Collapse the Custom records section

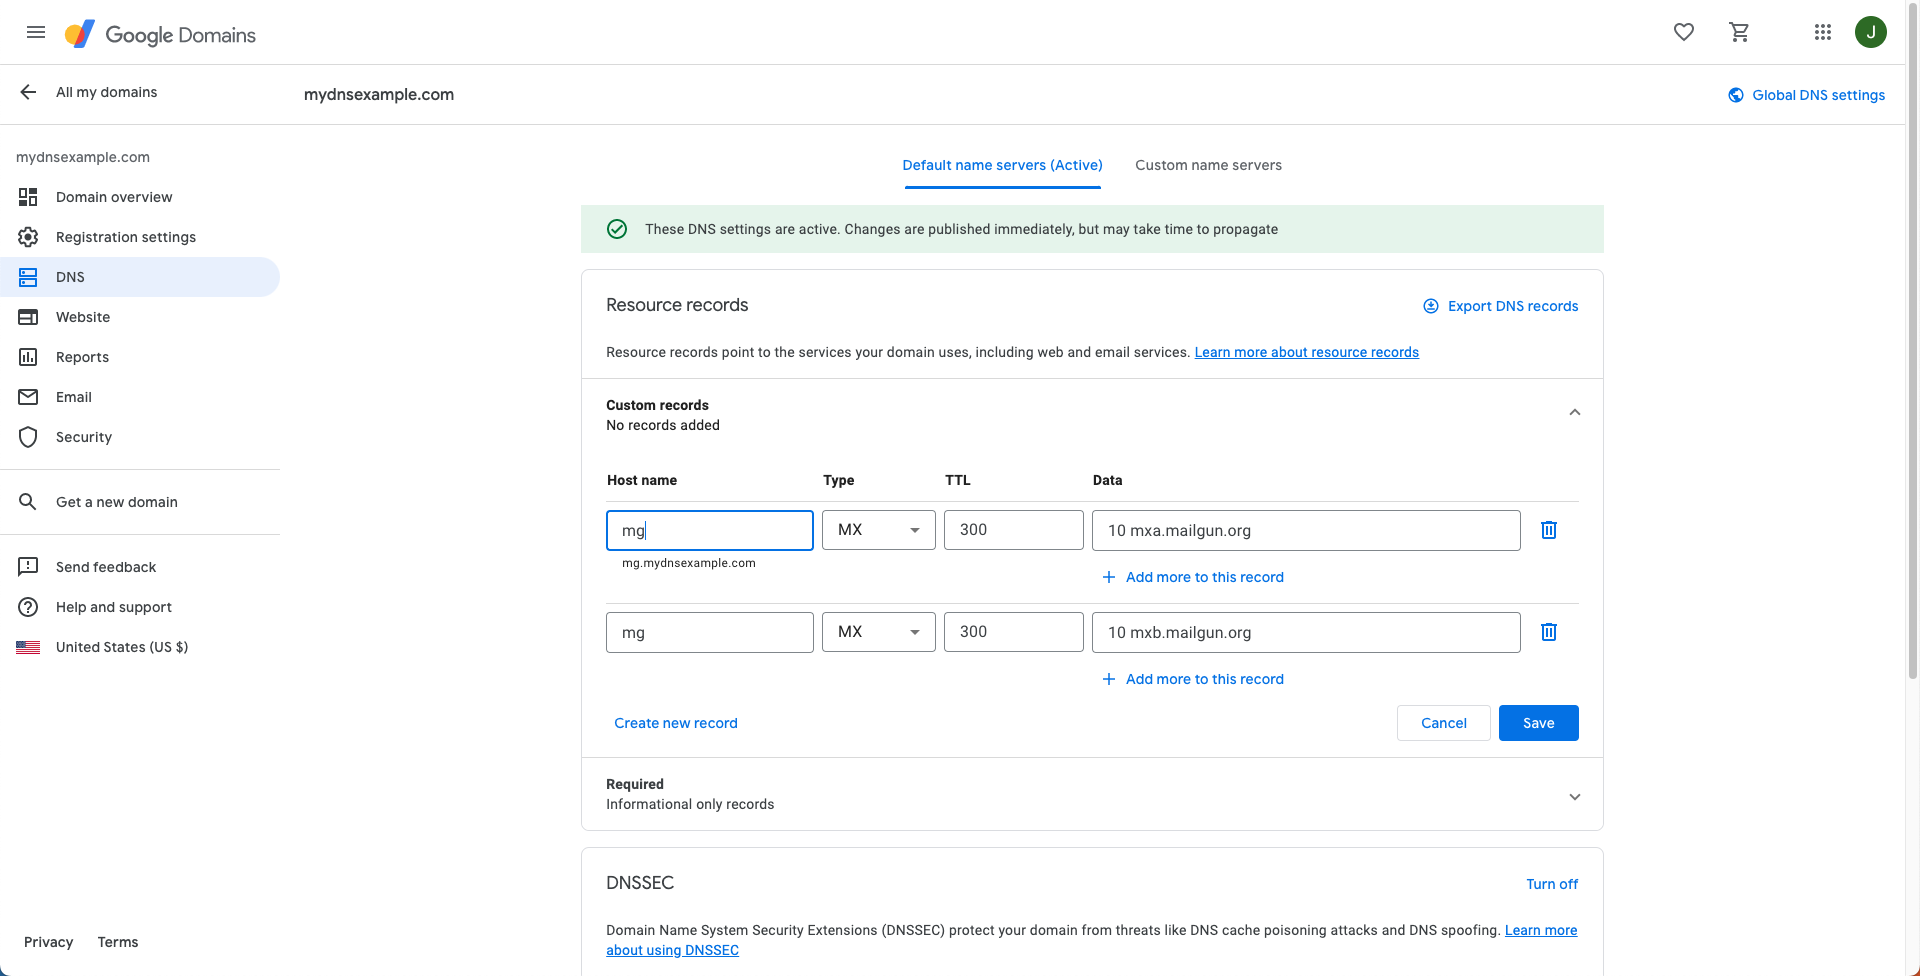click(1574, 411)
